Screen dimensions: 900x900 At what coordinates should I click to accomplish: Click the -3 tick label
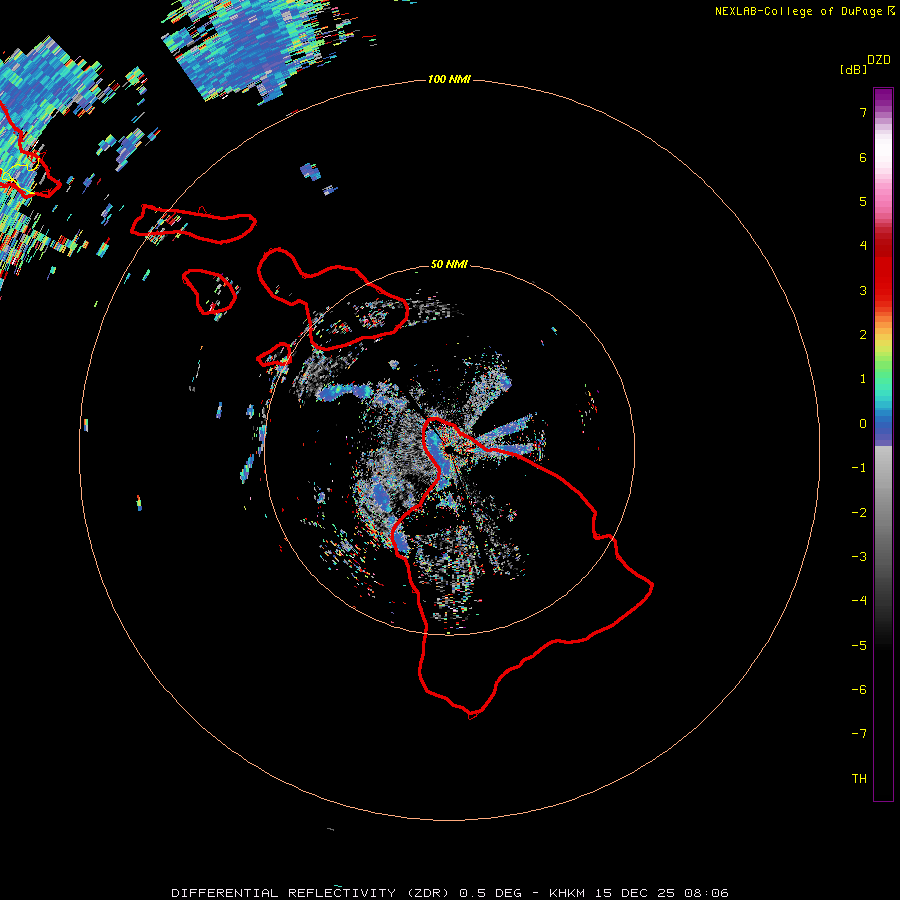[859, 557]
